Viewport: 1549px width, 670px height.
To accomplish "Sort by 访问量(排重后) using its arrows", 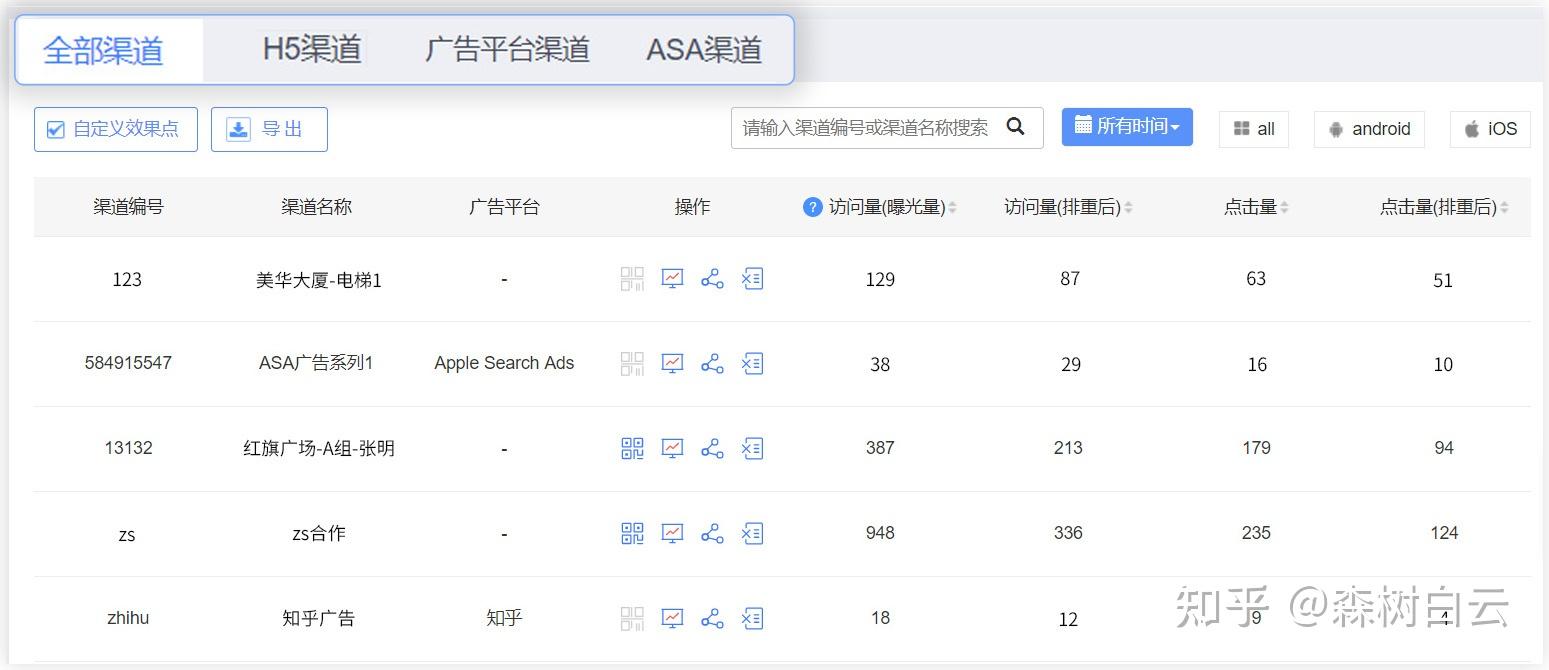I will click(x=1129, y=207).
